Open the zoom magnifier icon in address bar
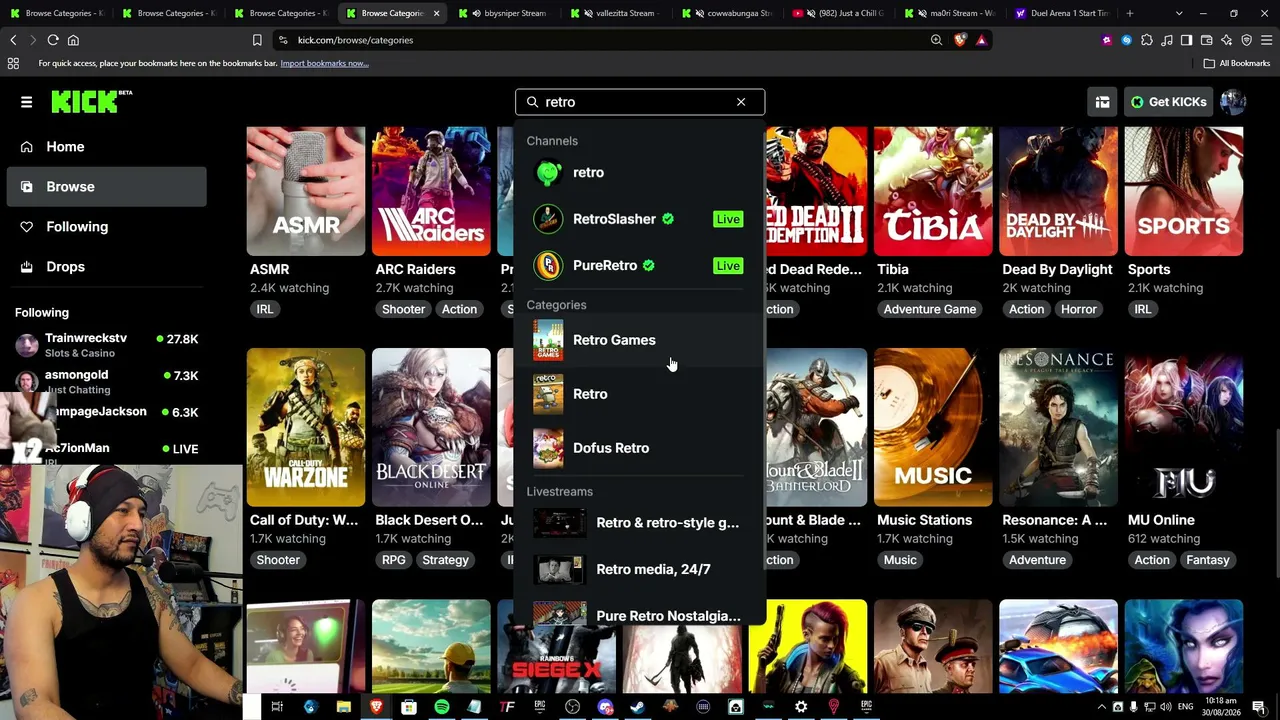Image resolution: width=1280 pixels, height=720 pixels. tap(936, 40)
